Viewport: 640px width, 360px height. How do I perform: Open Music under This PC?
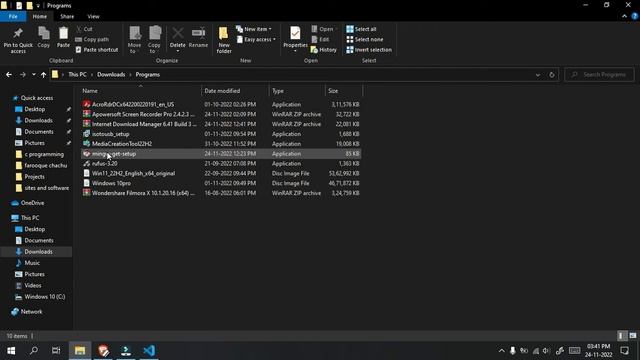click(28, 263)
